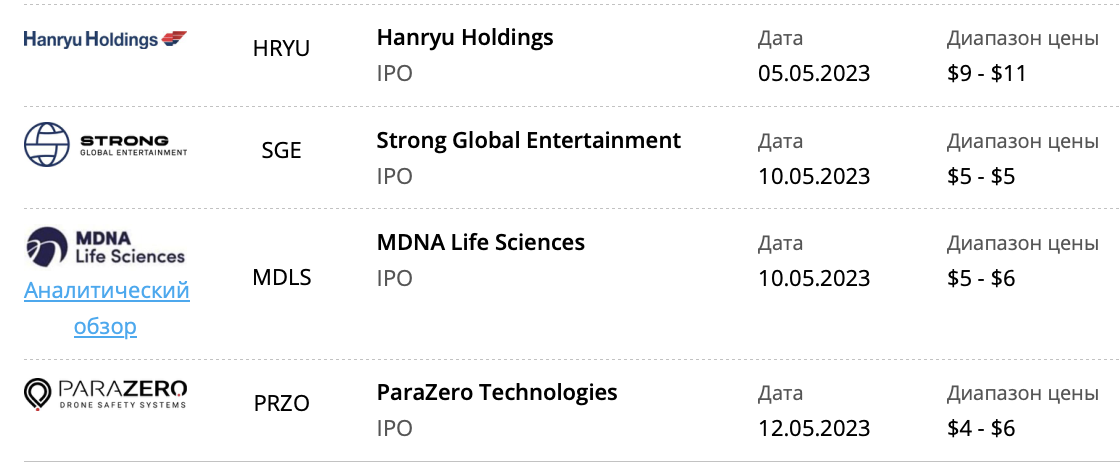This screenshot has height=464, width=1120.
Task: Open the MDNA Life Sciences title
Action: 481,243
